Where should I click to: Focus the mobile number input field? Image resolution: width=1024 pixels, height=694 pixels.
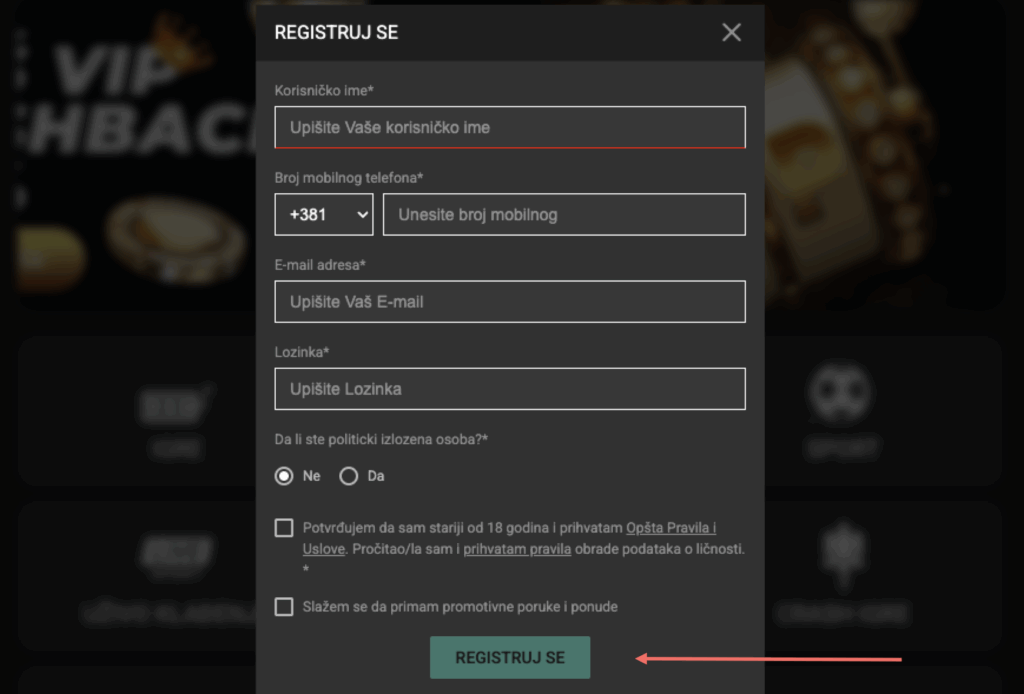click(564, 214)
